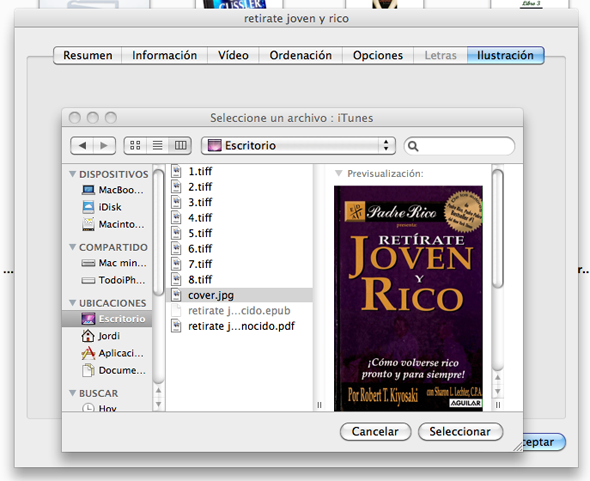The width and height of the screenshot is (590, 481).
Task: Click the Cancelar button
Action: click(375, 431)
